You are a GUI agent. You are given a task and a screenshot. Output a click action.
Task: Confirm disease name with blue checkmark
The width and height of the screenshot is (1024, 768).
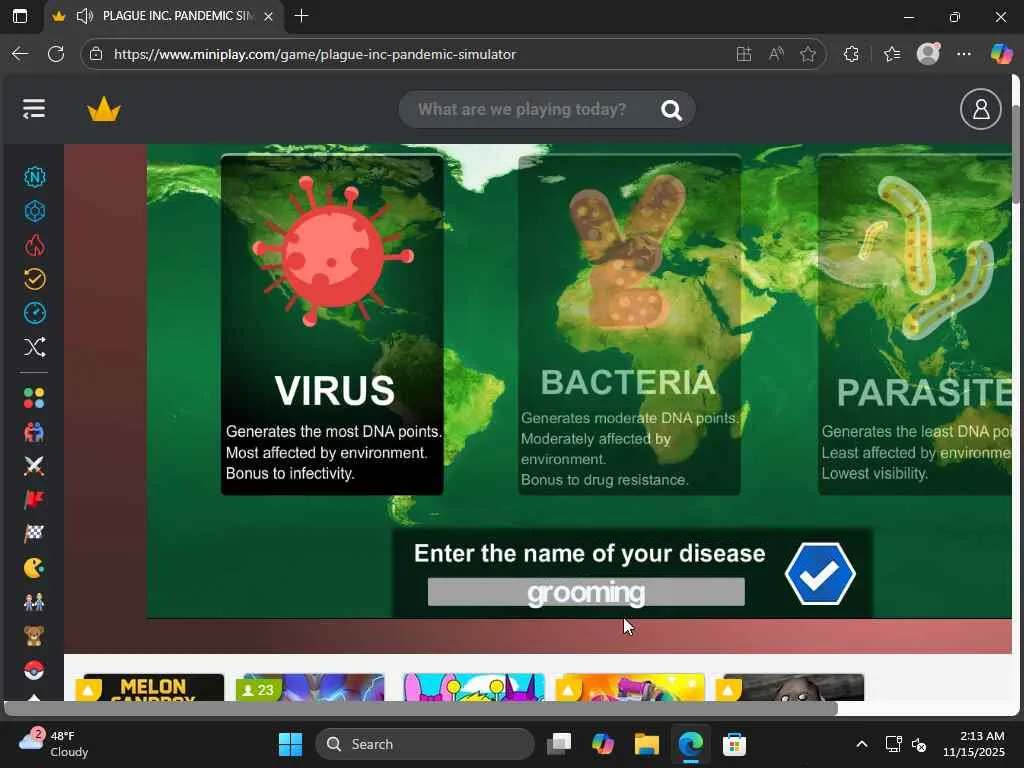820,573
